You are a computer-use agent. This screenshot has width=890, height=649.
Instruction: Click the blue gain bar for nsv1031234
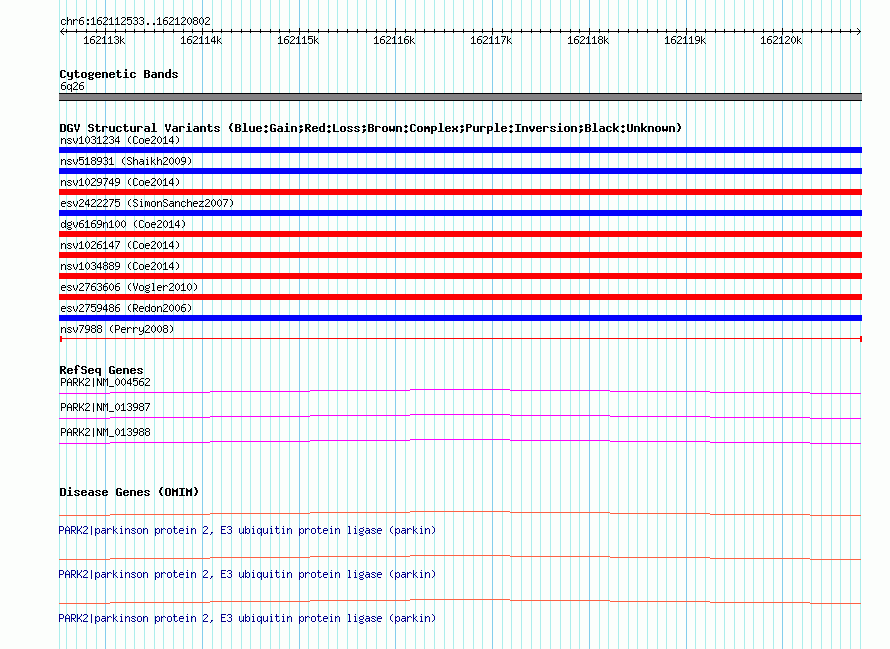click(x=460, y=150)
